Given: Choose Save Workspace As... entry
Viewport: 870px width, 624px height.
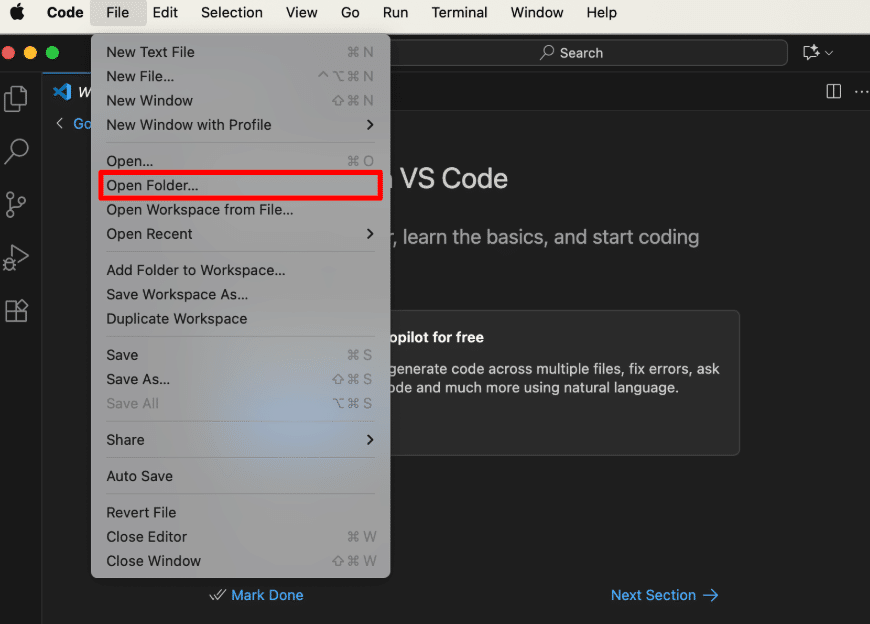Looking at the screenshot, I should pyautogui.click(x=240, y=295).
